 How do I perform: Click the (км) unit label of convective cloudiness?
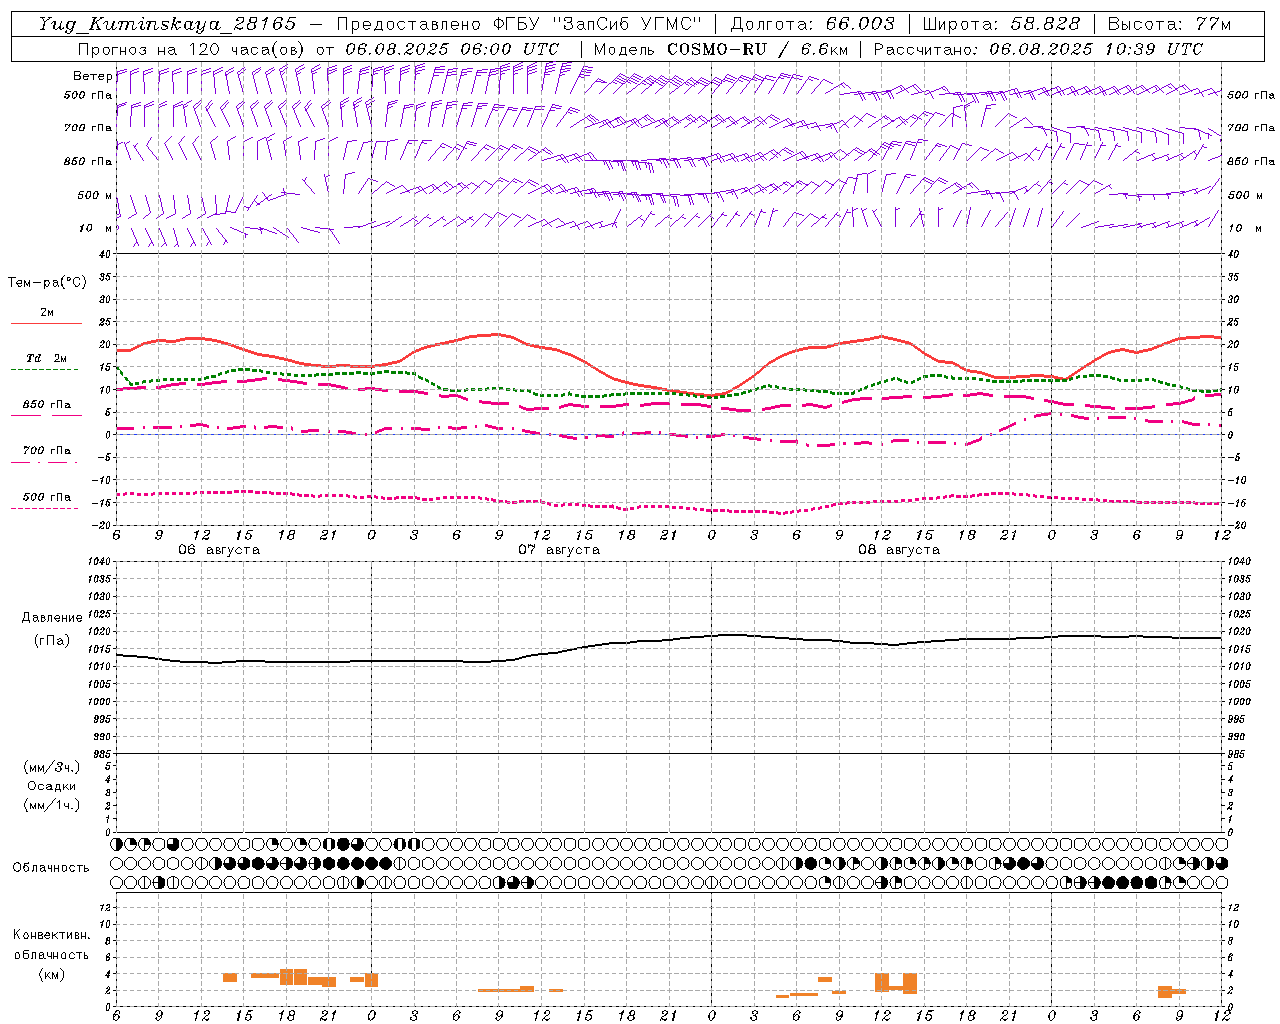[x=51, y=974]
